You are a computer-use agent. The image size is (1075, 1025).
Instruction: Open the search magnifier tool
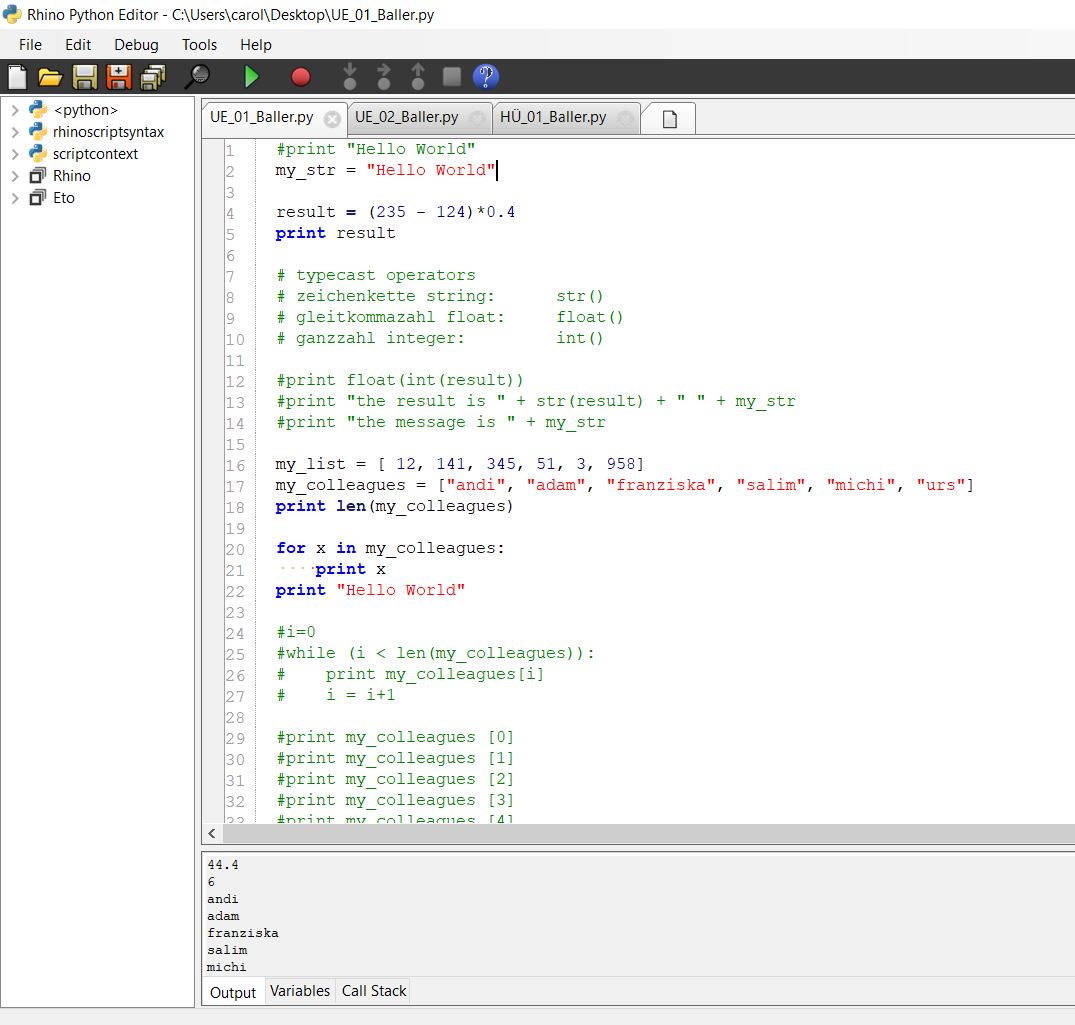coord(197,77)
